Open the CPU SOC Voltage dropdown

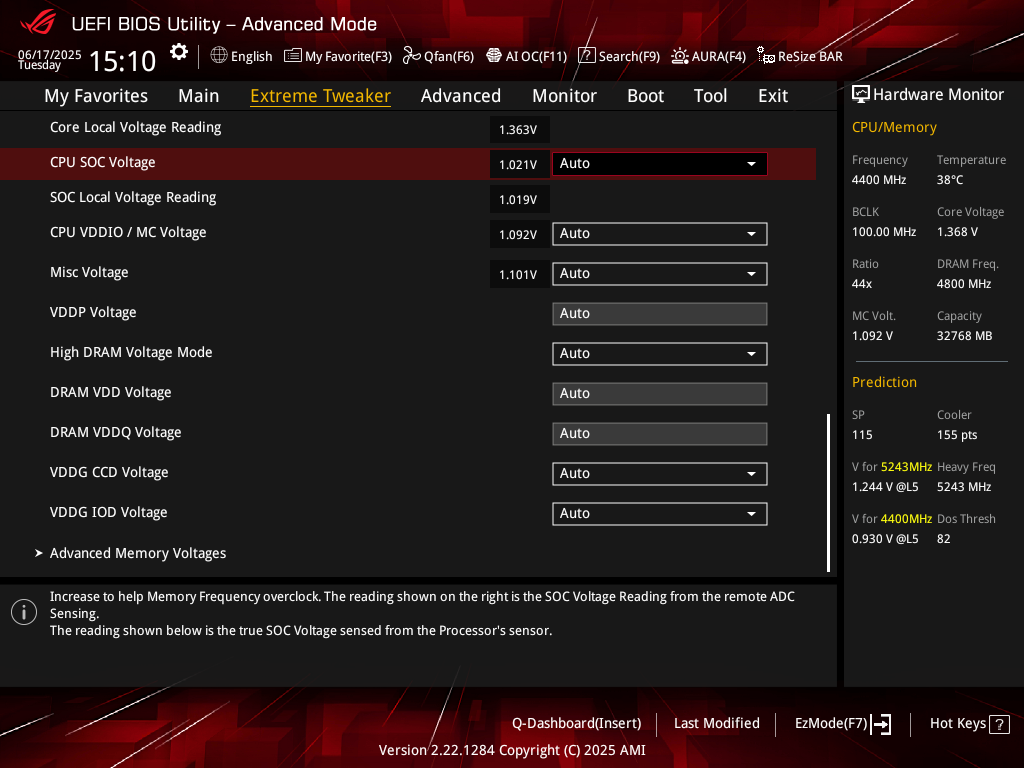coord(660,164)
